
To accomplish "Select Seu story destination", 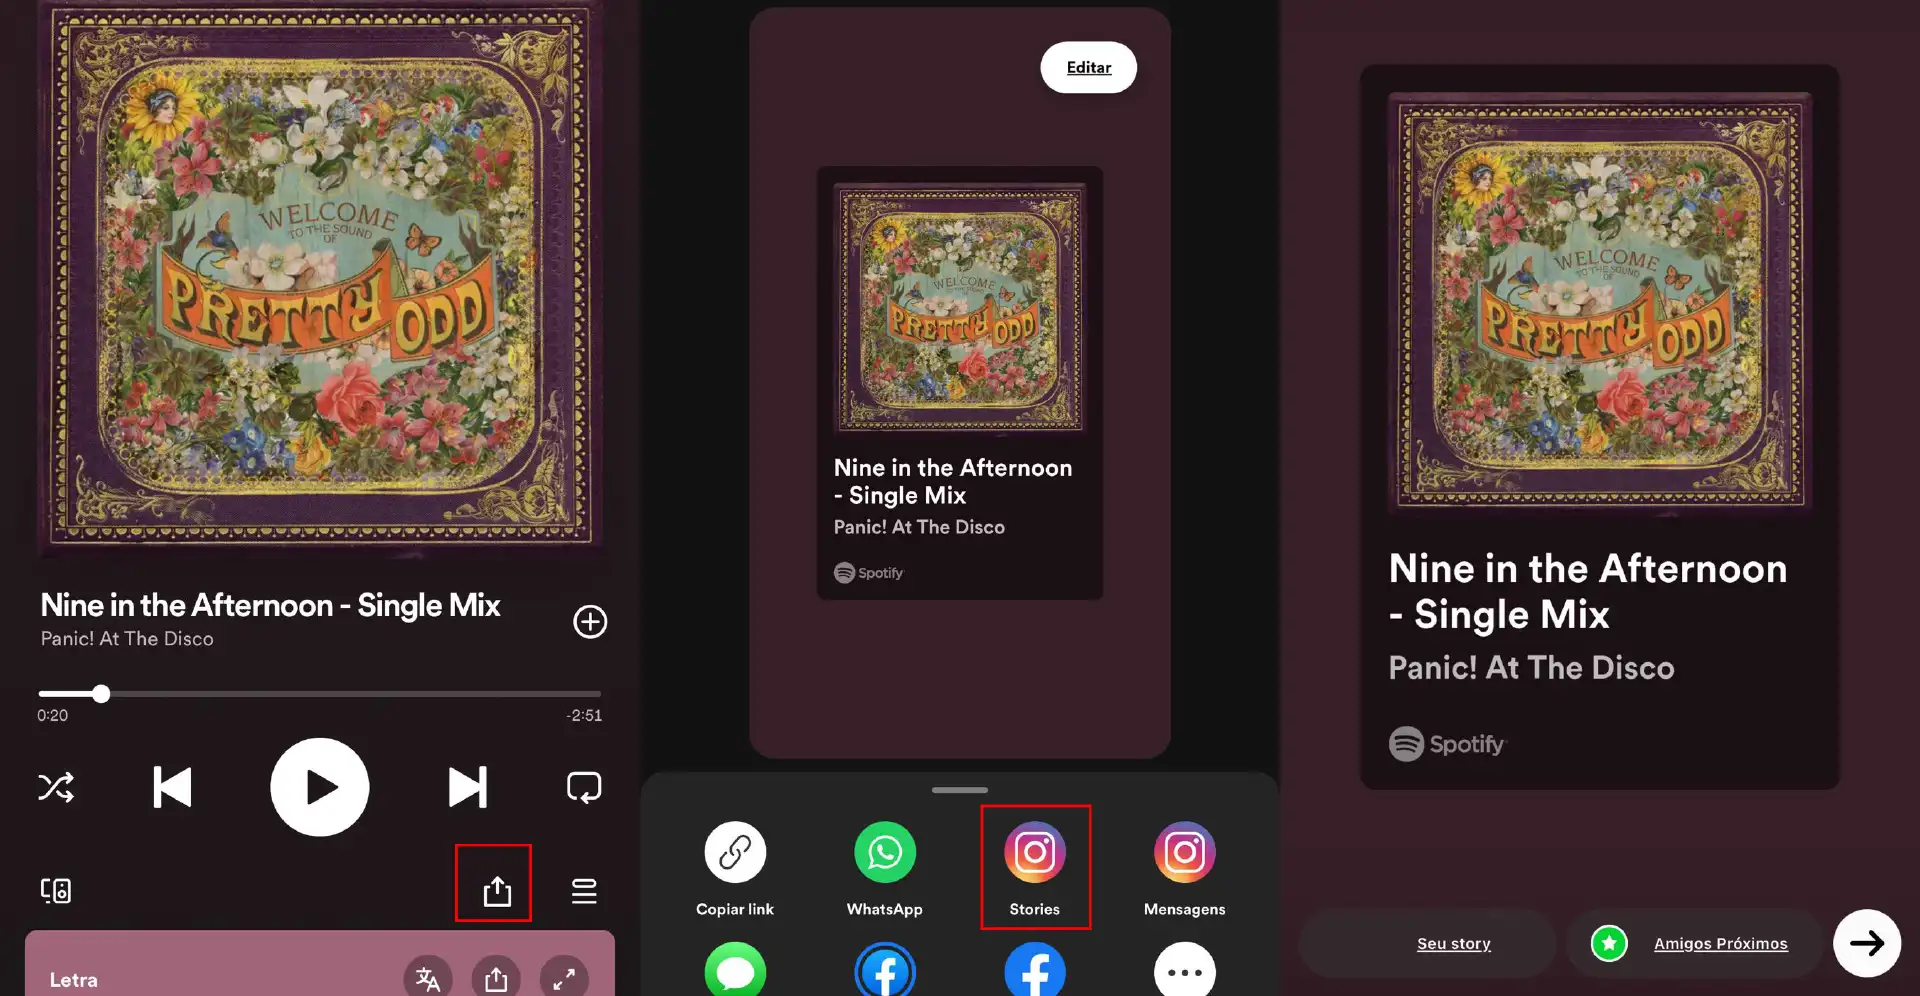I will pos(1453,943).
